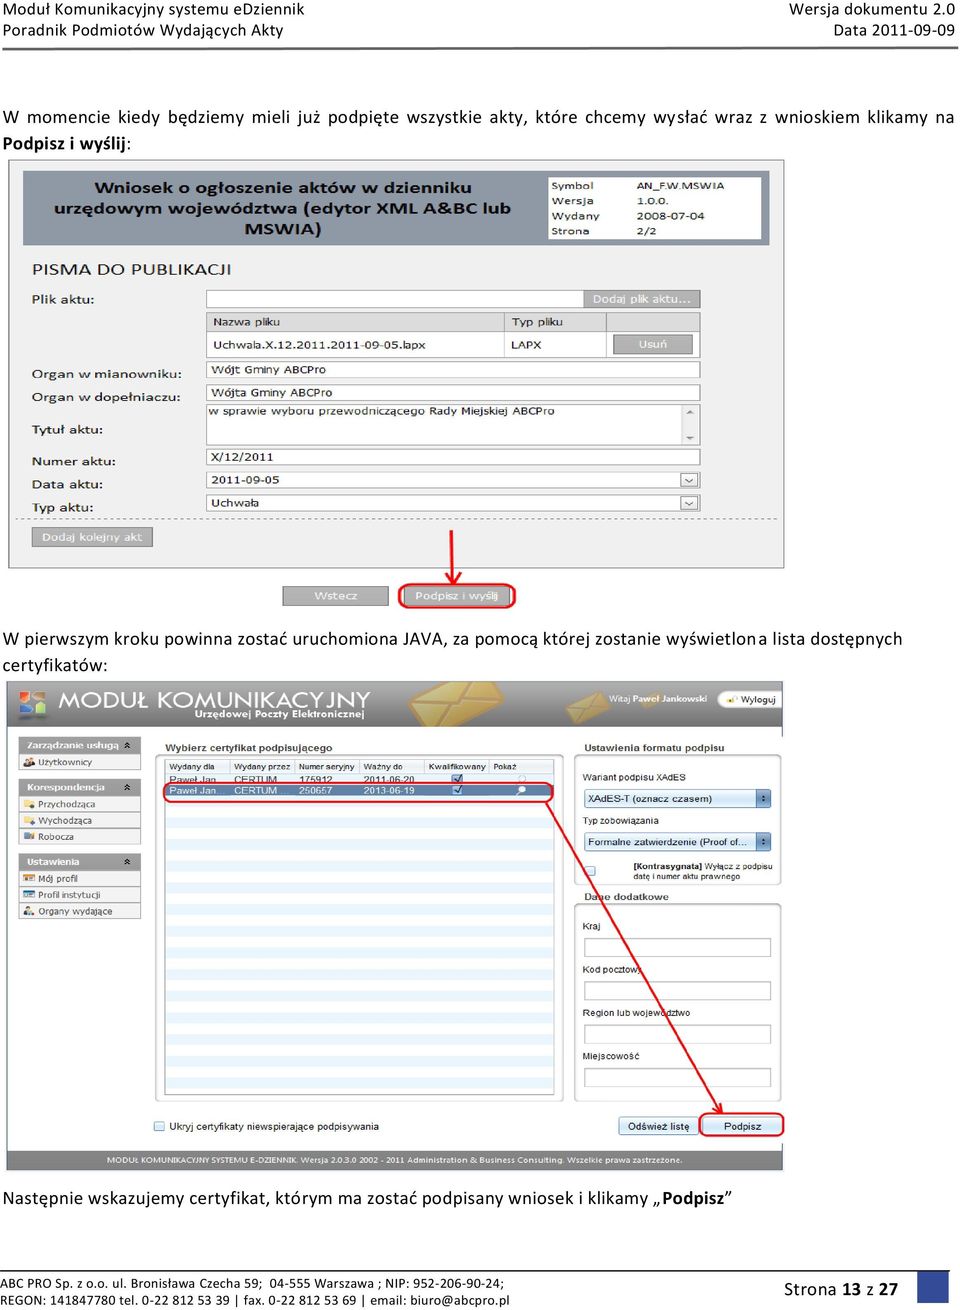Click the Kwalifikowany column header

457,766
